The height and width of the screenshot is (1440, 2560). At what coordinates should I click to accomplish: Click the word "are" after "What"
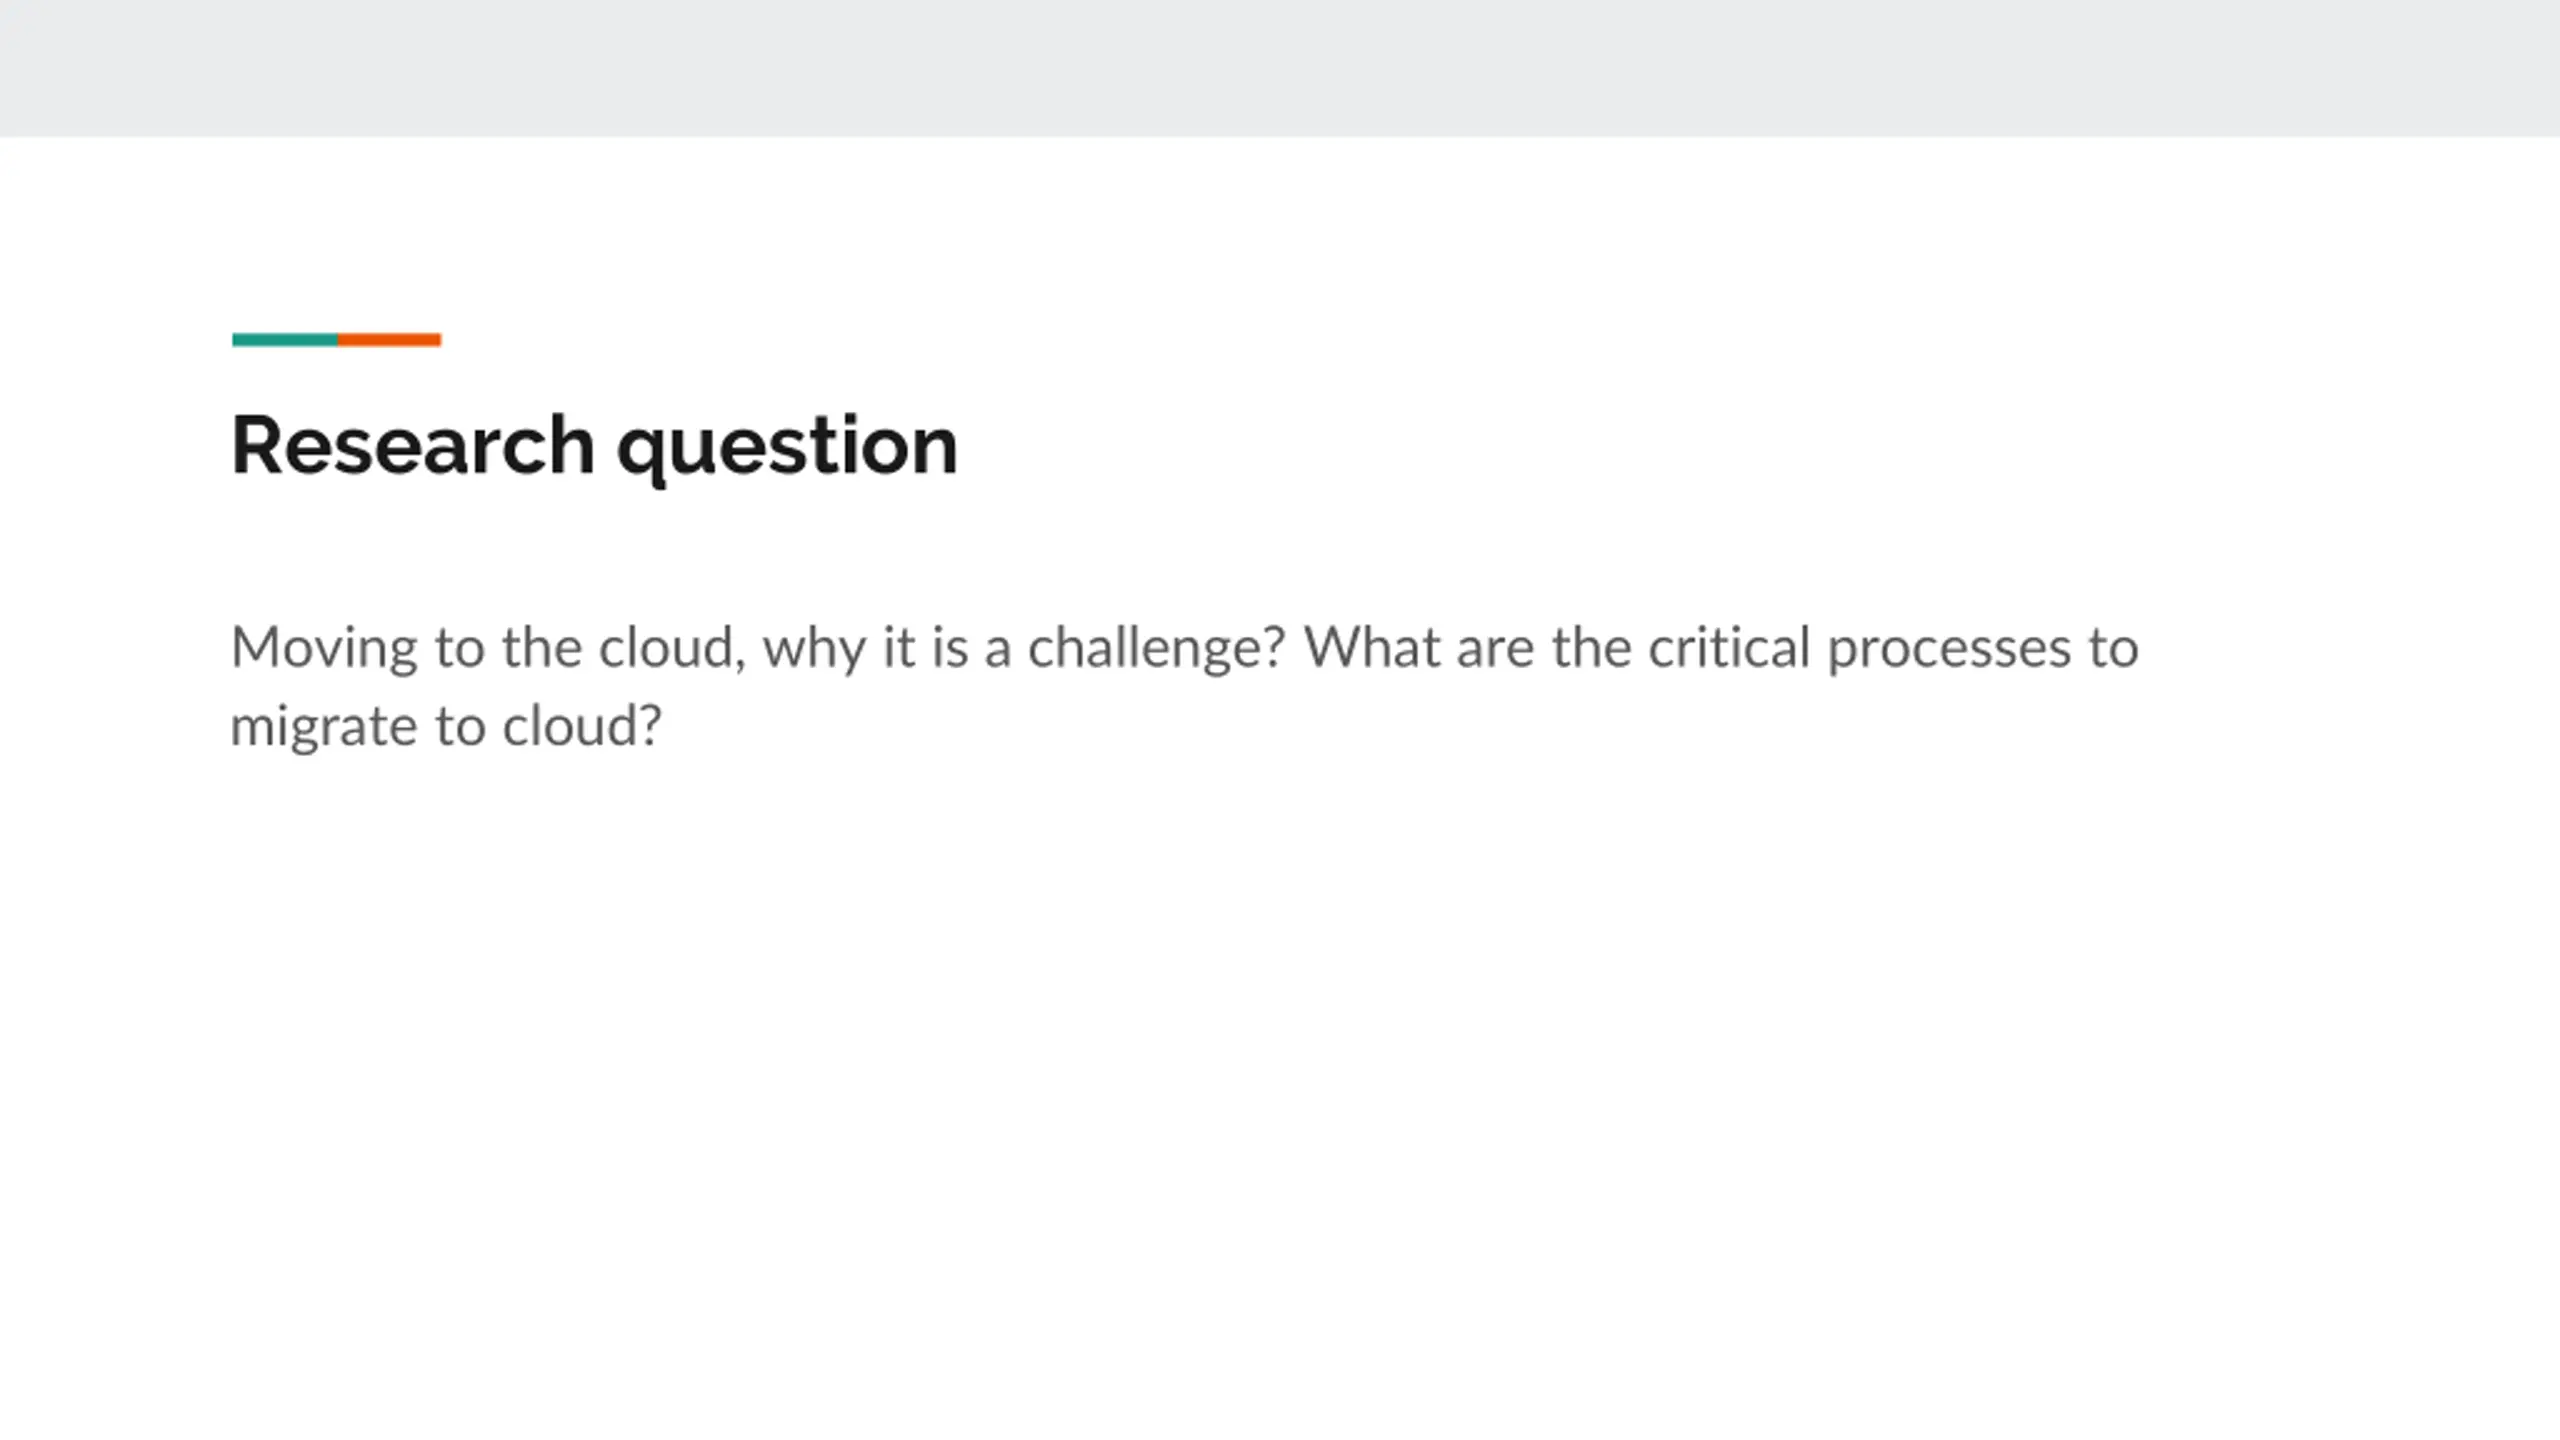(1494, 650)
